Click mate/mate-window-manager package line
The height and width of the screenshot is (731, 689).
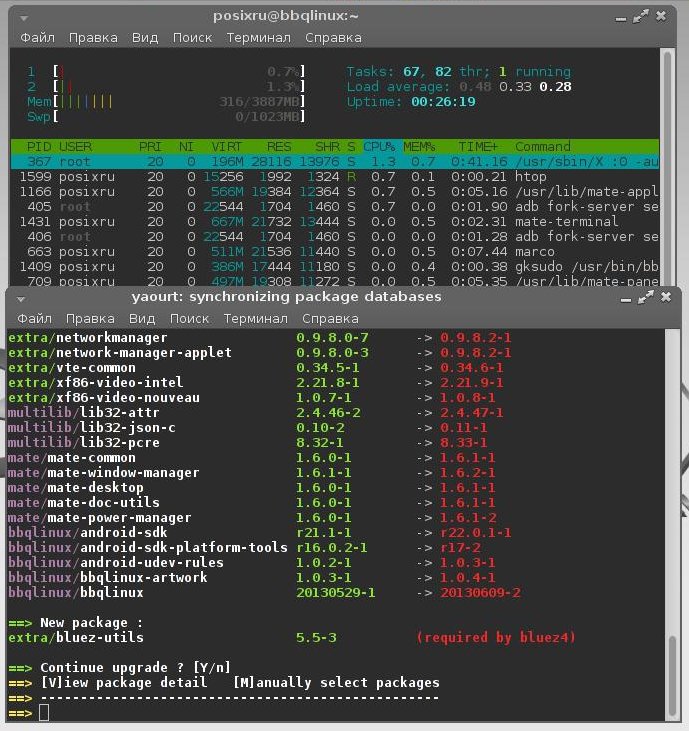click(252, 473)
